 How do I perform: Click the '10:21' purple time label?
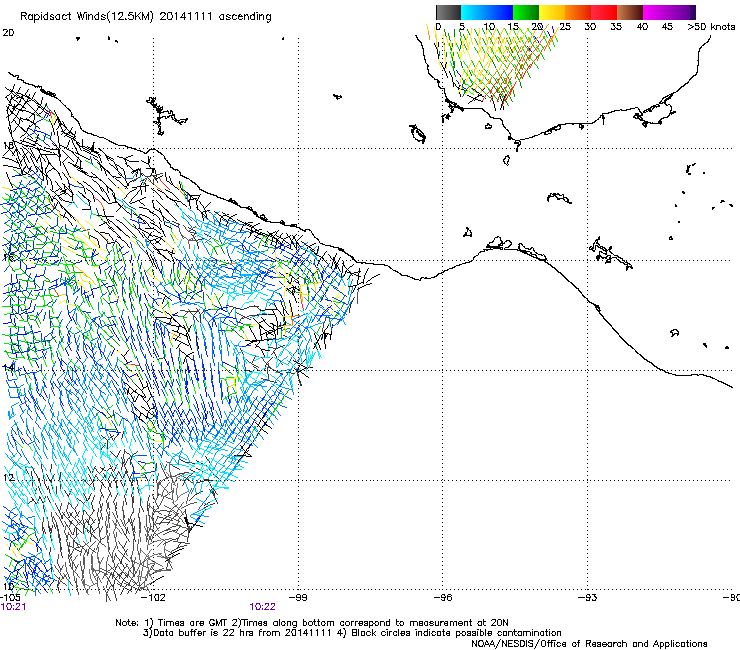[13, 607]
